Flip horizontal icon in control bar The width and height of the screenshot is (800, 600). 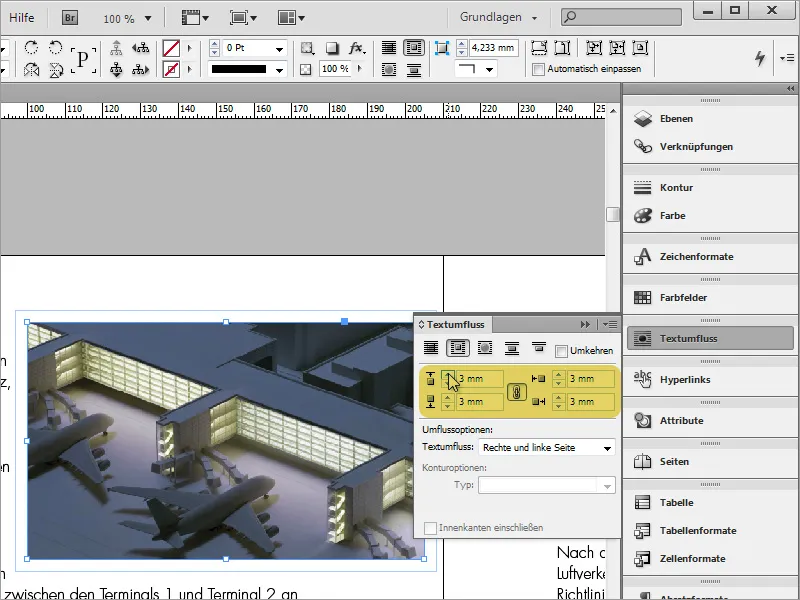pyautogui.click(x=31, y=69)
